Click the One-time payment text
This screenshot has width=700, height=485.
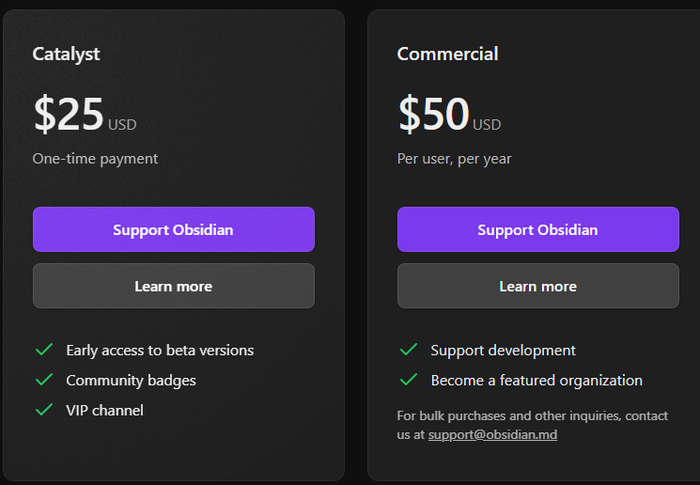coord(95,158)
